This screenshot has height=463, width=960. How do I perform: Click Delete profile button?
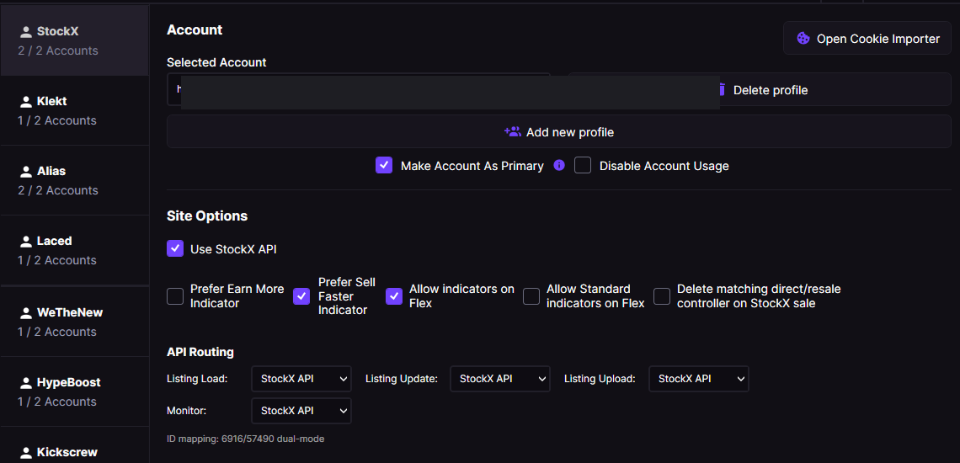[760, 89]
